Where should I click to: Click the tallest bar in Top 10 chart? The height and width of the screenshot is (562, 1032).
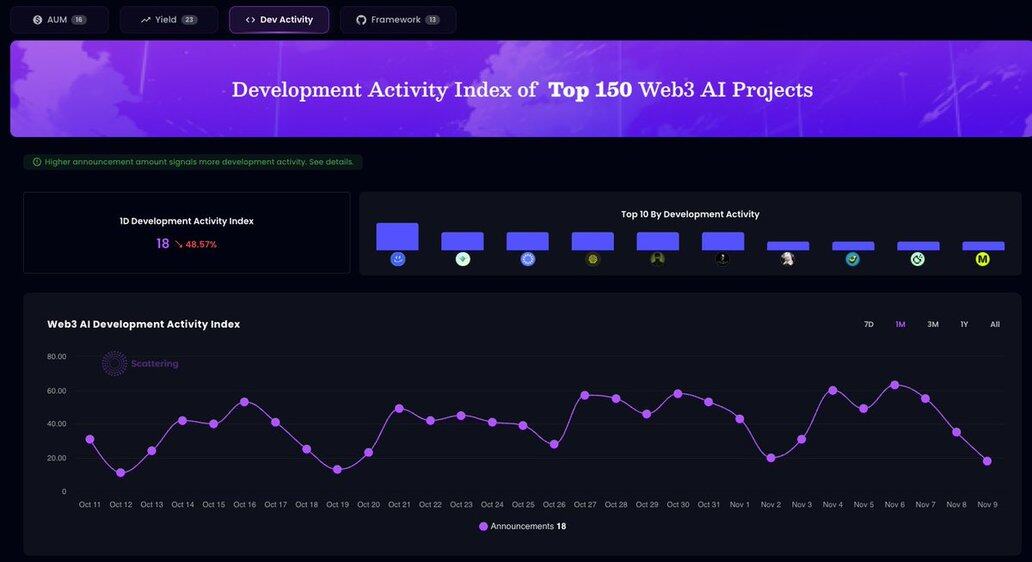tap(397, 237)
